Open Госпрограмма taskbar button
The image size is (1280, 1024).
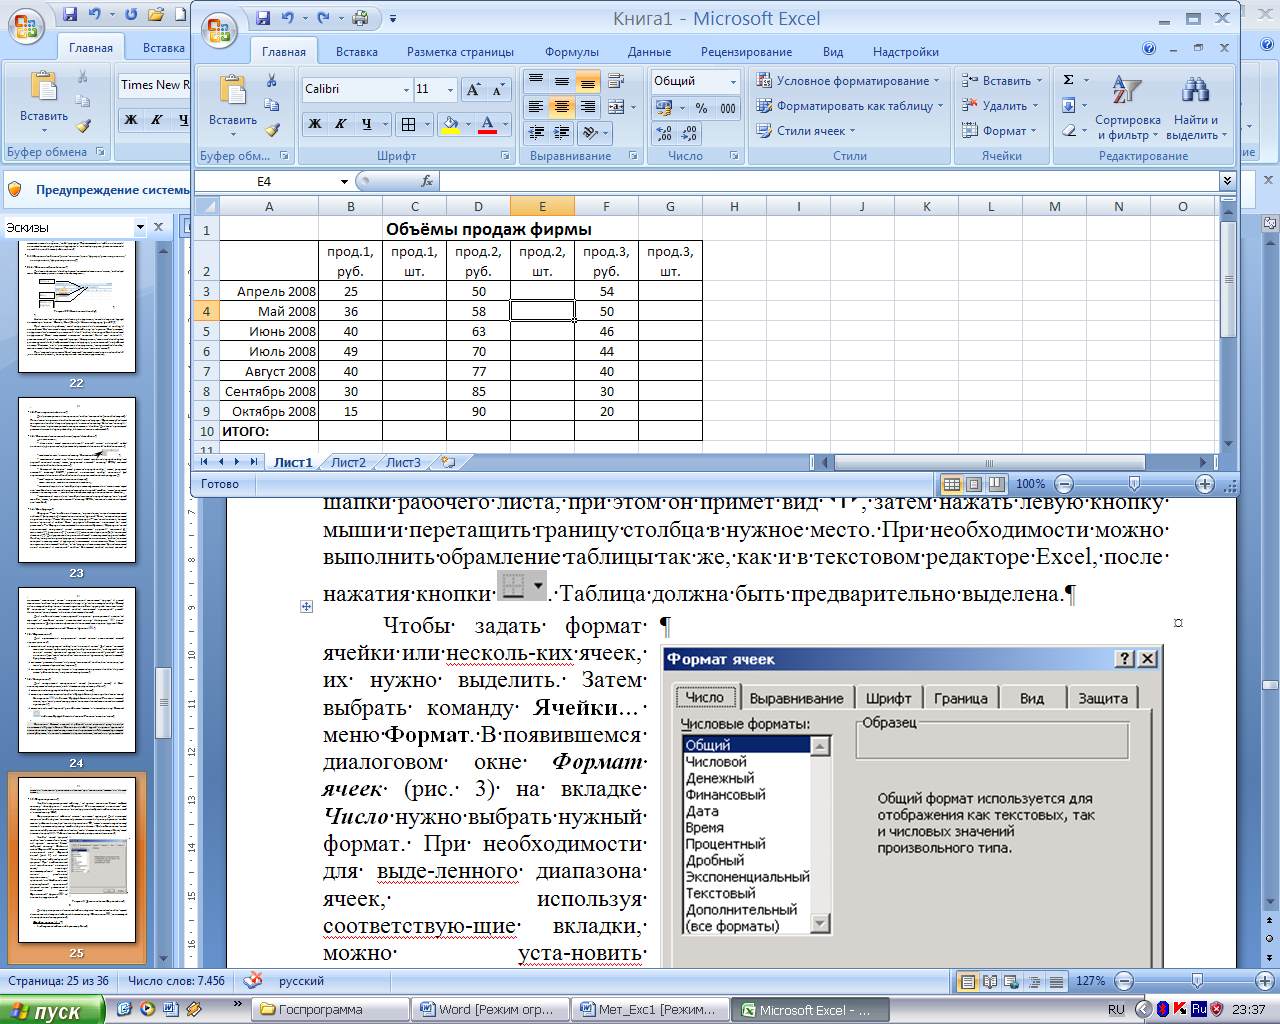[x=330, y=1010]
